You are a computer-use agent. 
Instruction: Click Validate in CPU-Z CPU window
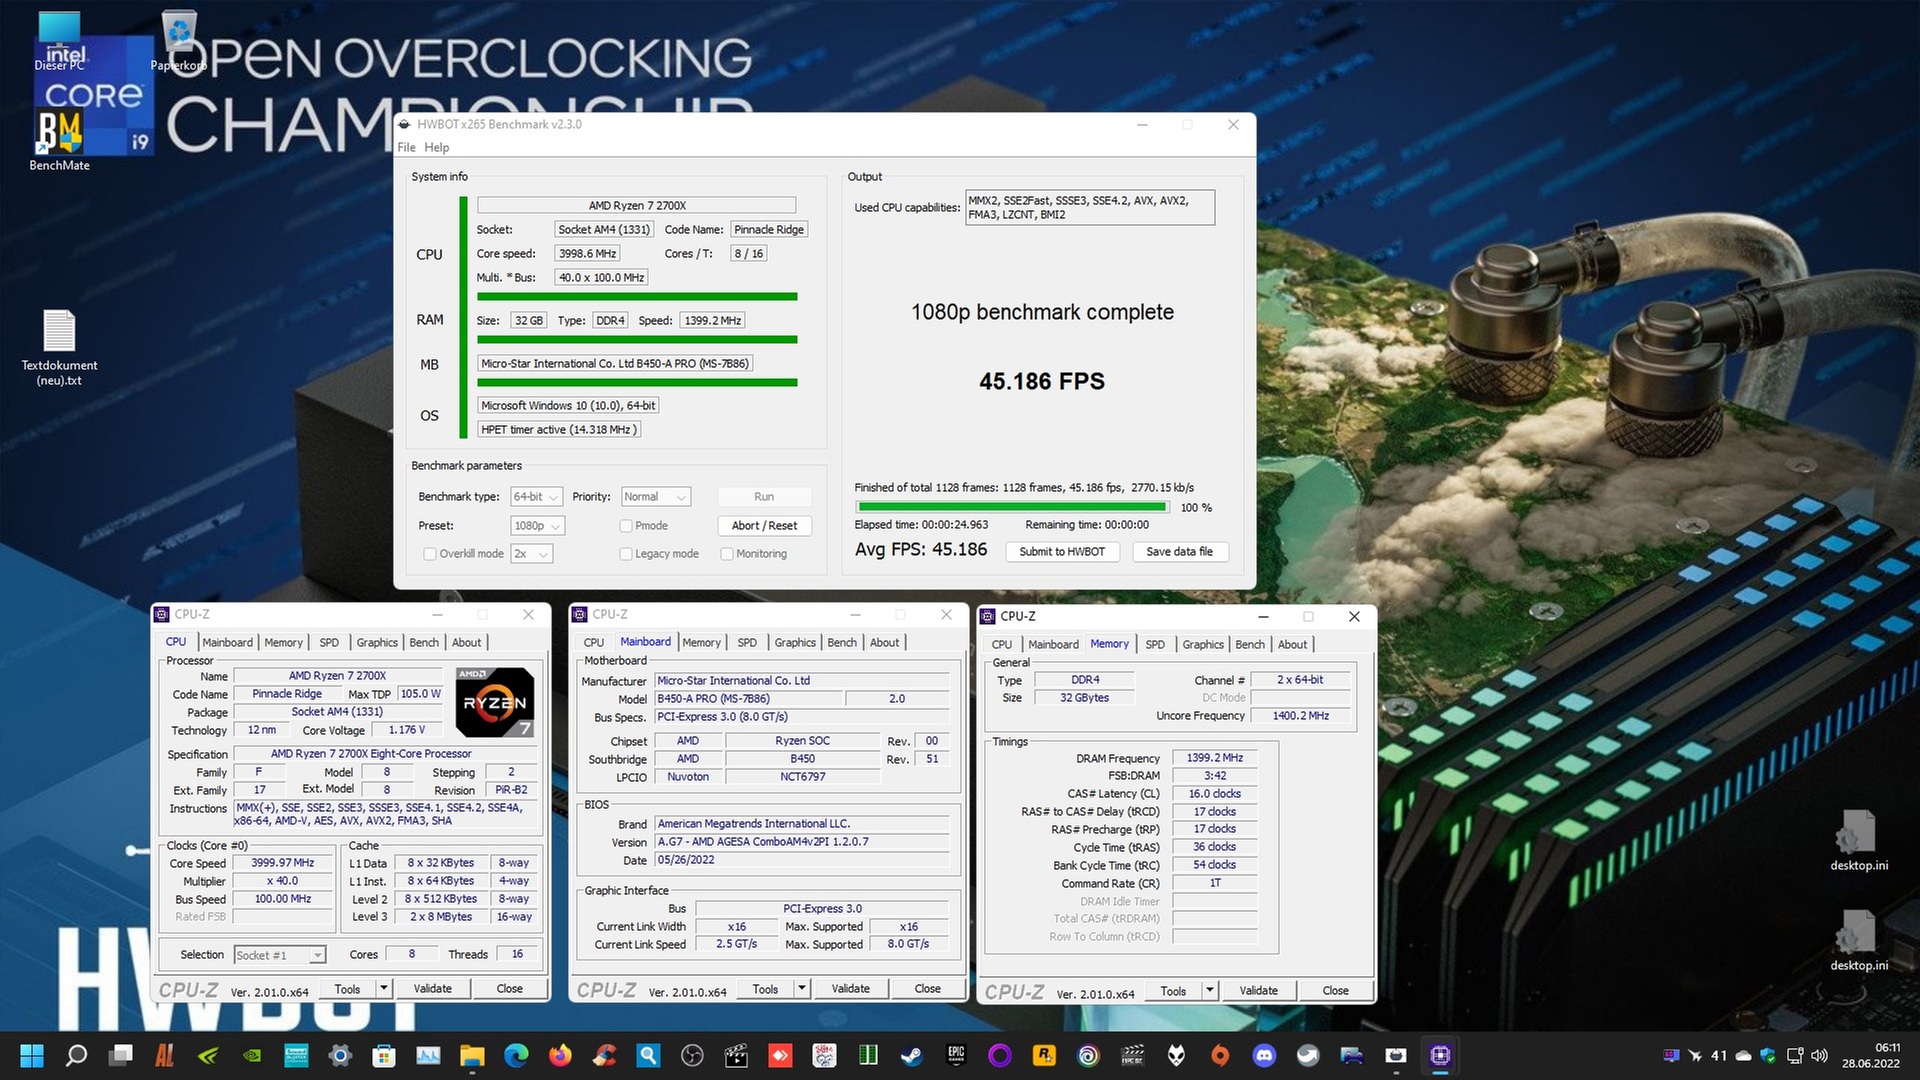[433, 989]
